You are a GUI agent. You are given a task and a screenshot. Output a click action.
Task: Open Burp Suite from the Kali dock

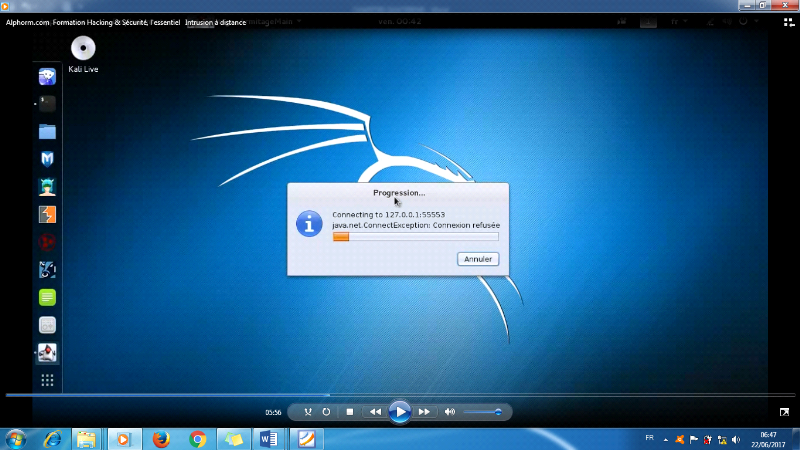point(47,214)
